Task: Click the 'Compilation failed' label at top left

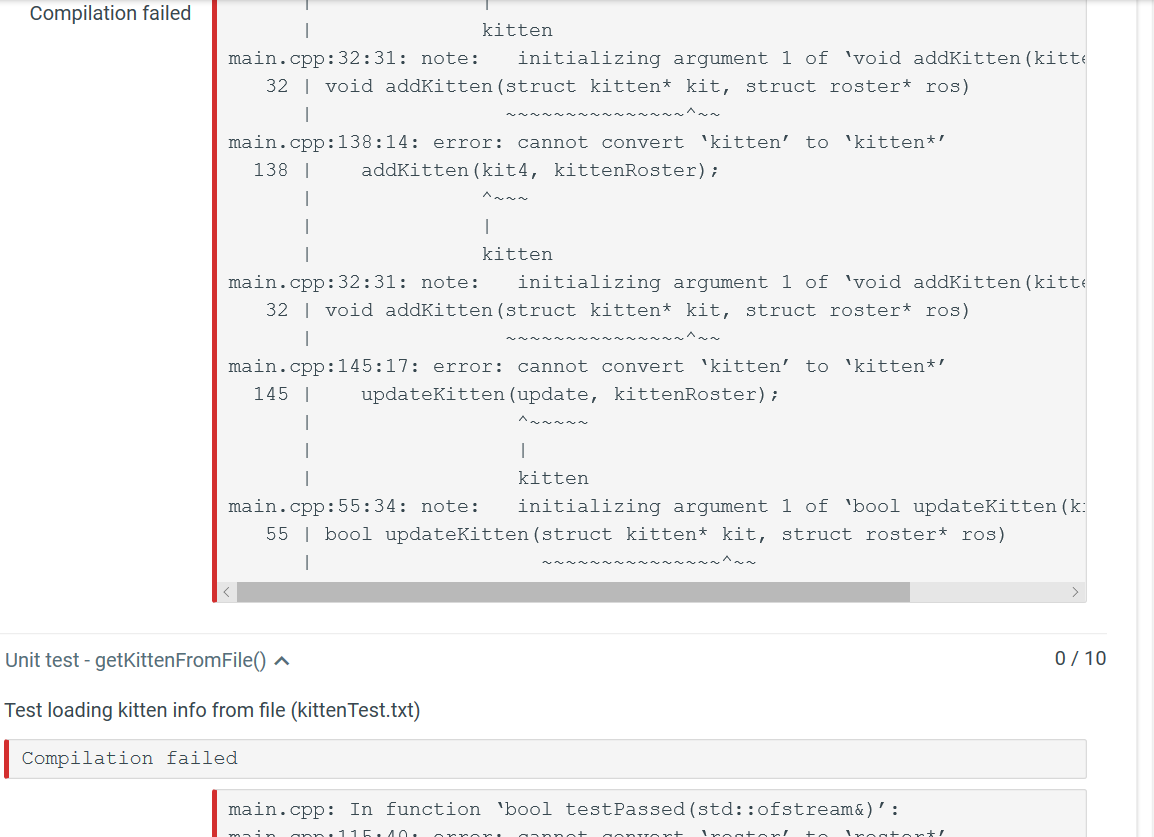Action: click(x=110, y=13)
